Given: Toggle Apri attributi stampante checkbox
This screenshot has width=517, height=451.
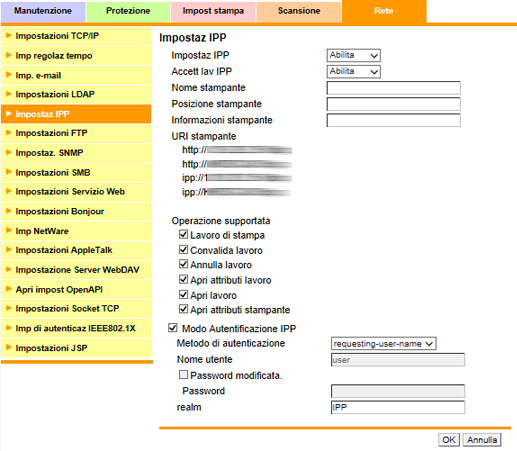Looking at the screenshot, I should (x=183, y=309).
